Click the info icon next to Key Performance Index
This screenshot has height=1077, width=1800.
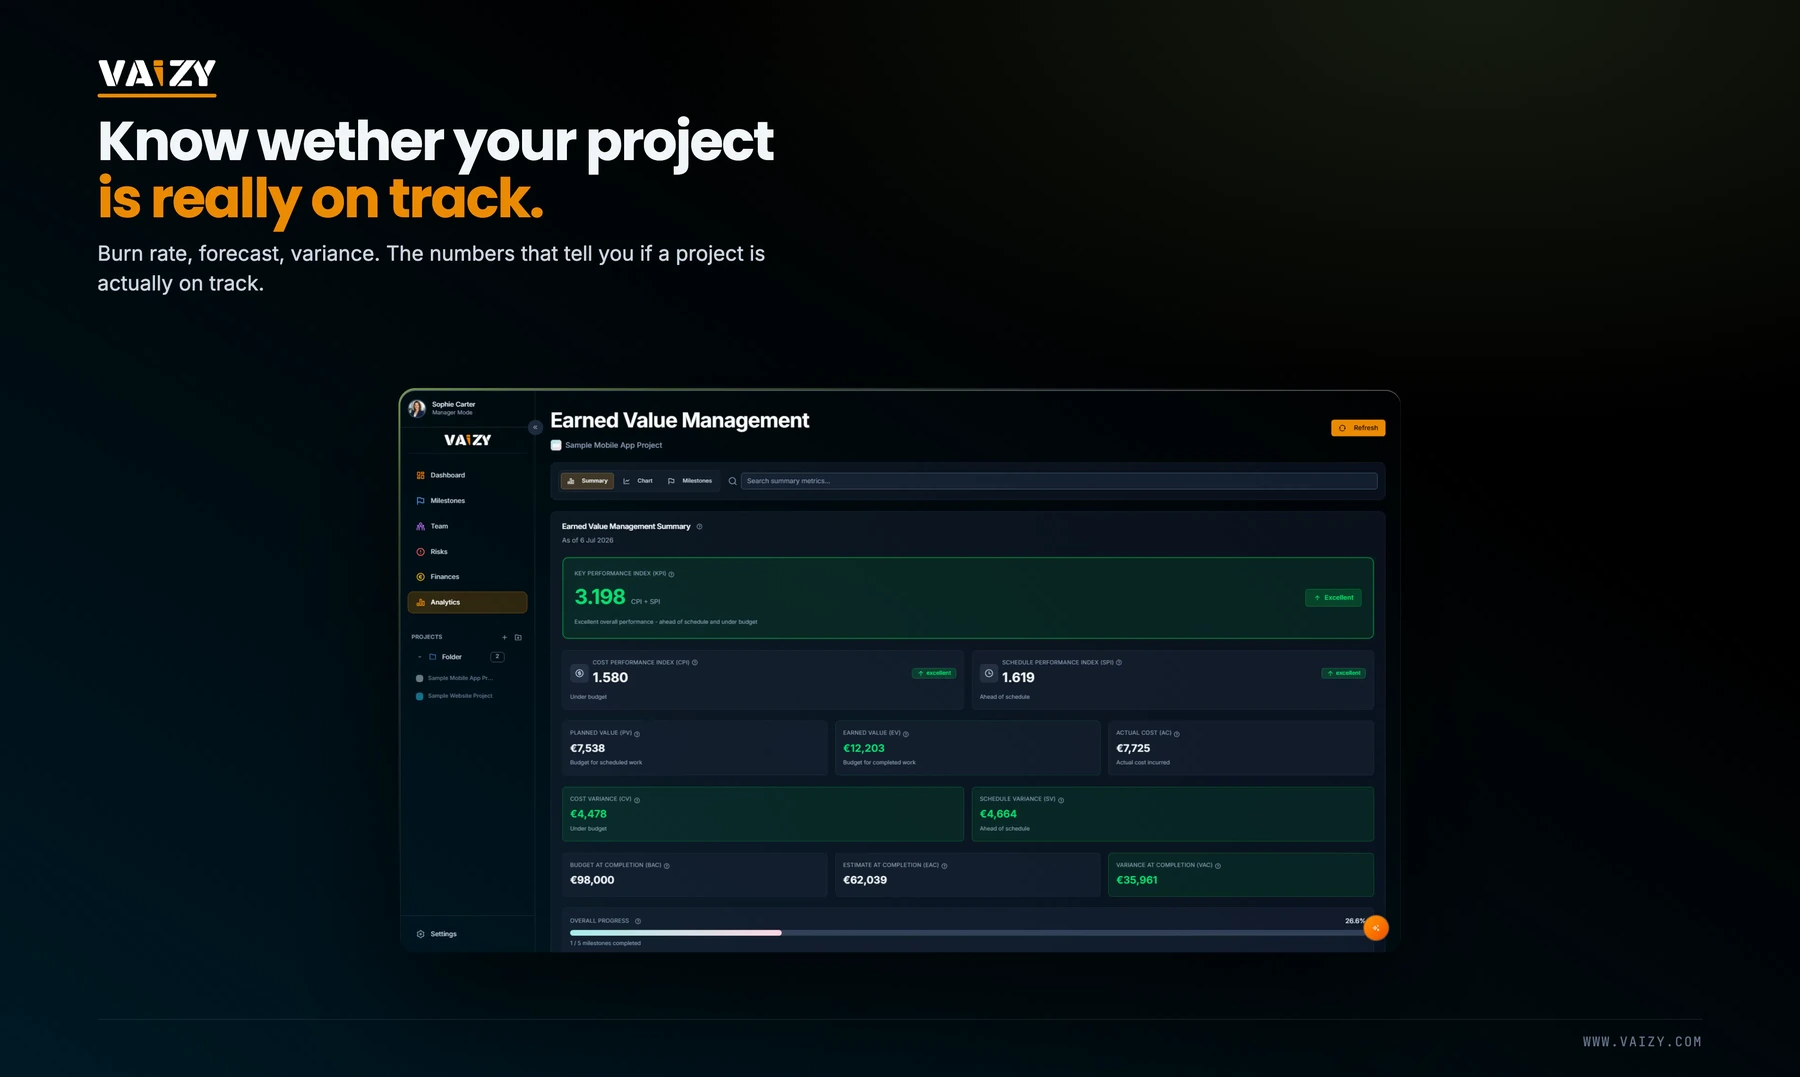671,574
